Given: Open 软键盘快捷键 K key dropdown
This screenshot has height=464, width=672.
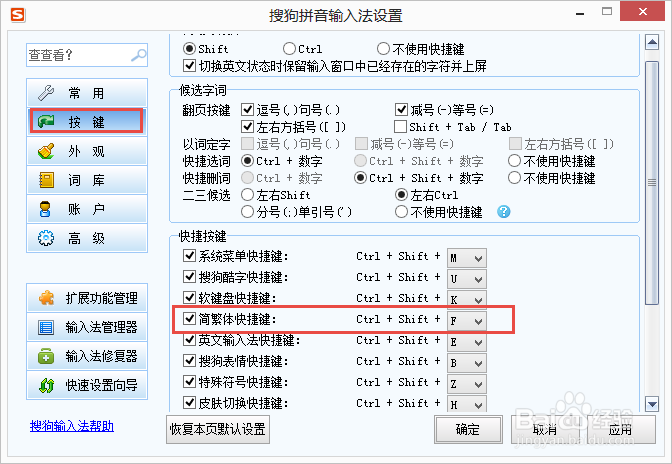Looking at the screenshot, I should [467, 299].
